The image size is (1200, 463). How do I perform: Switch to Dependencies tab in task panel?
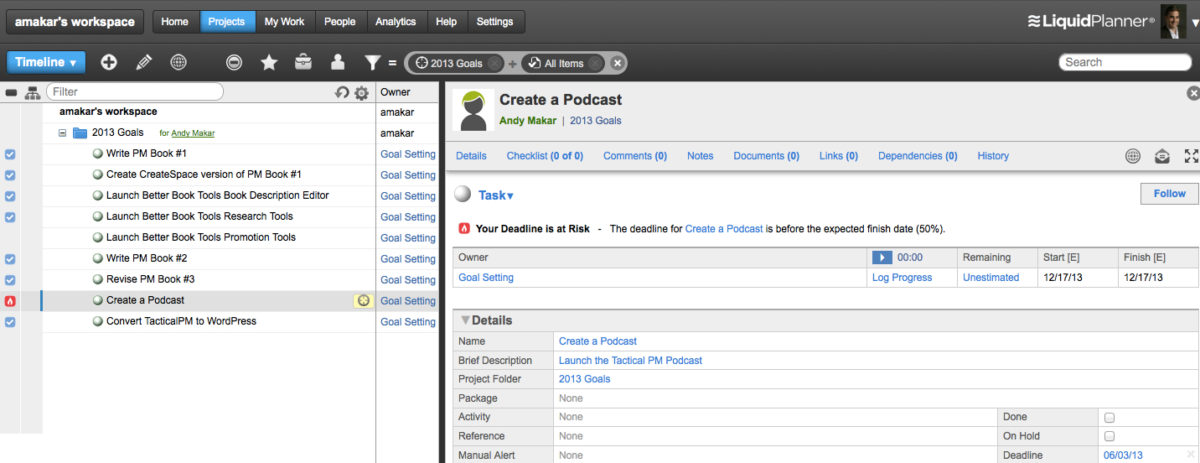click(x=918, y=156)
